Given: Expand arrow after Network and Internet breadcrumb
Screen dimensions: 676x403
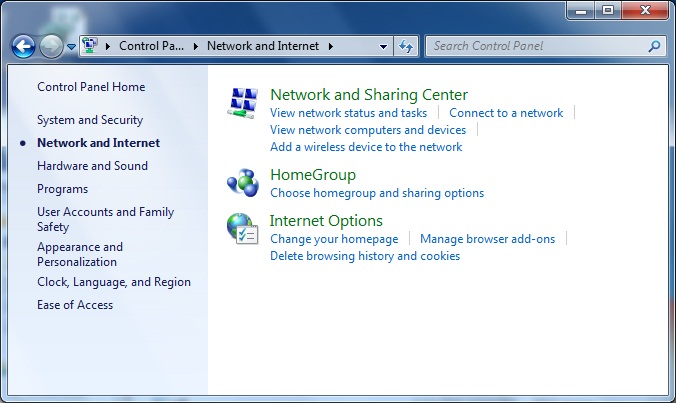Looking at the screenshot, I should (x=331, y=46).
